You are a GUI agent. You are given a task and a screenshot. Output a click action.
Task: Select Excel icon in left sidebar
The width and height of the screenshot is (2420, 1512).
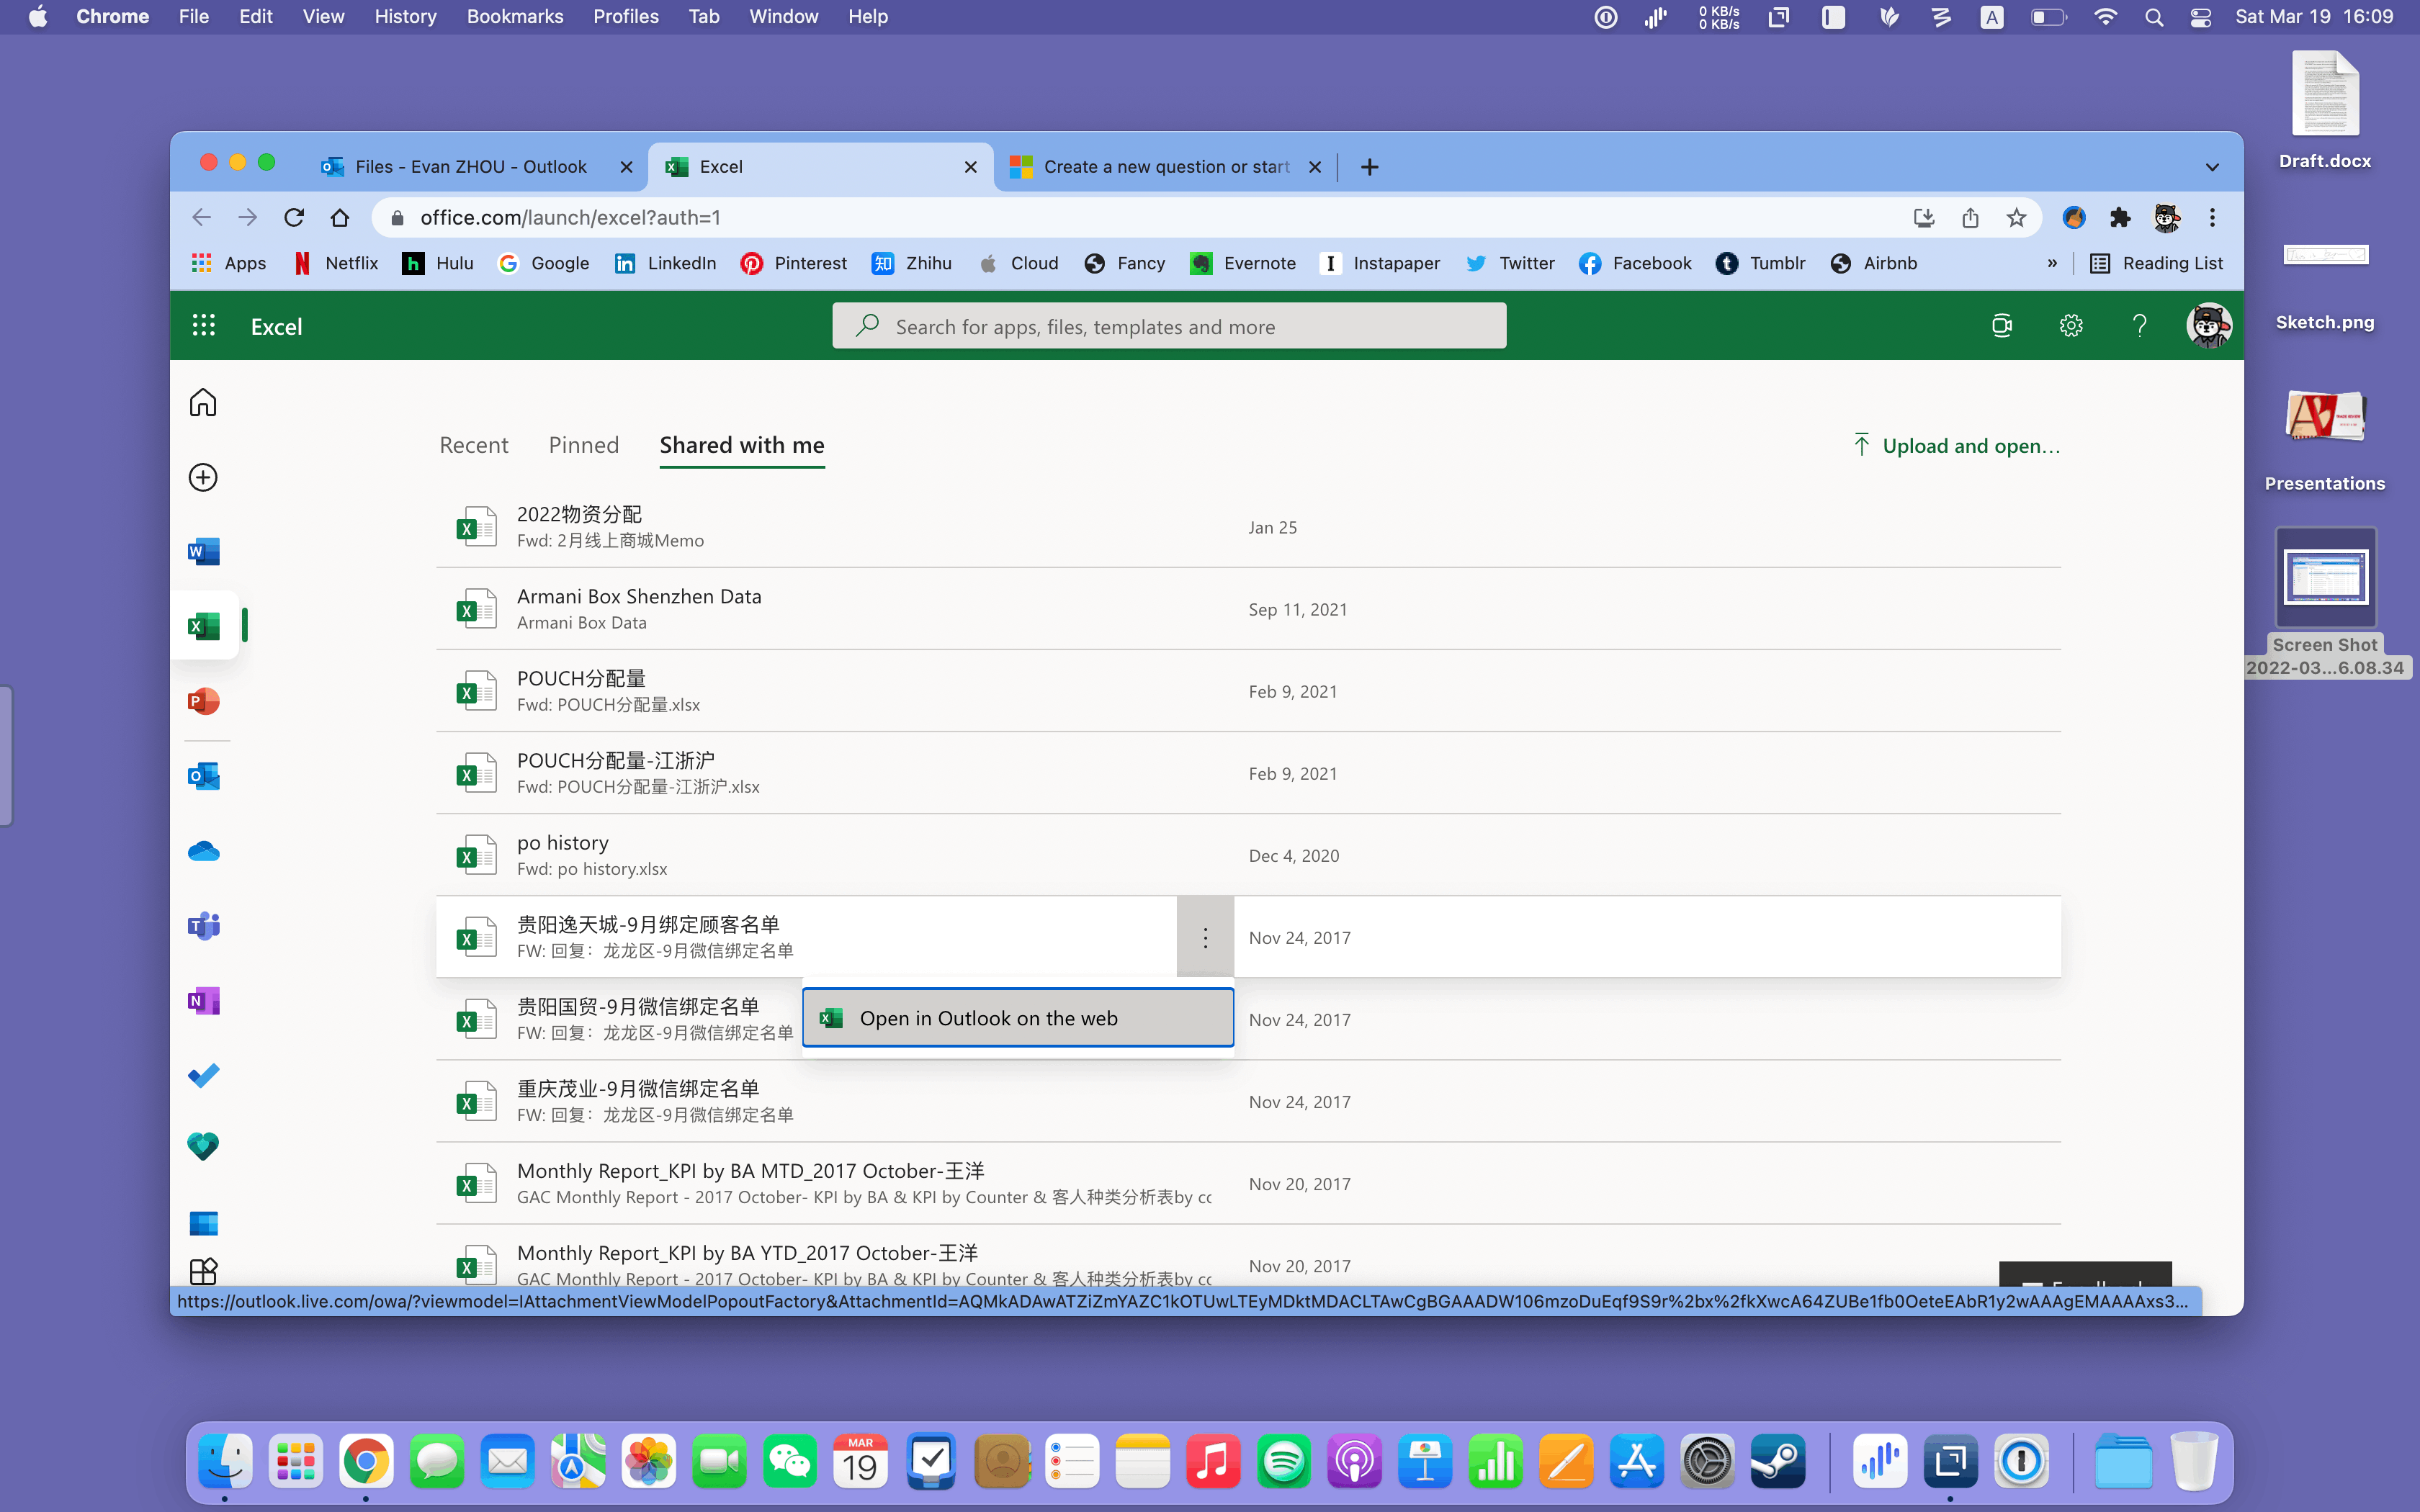click(x=203, y=626)
